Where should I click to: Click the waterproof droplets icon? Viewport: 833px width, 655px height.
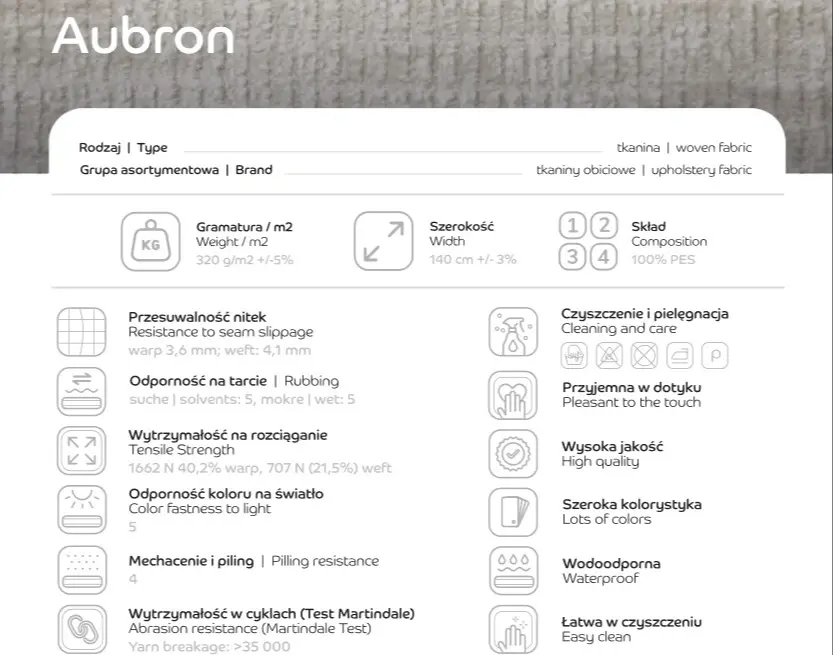513,571
